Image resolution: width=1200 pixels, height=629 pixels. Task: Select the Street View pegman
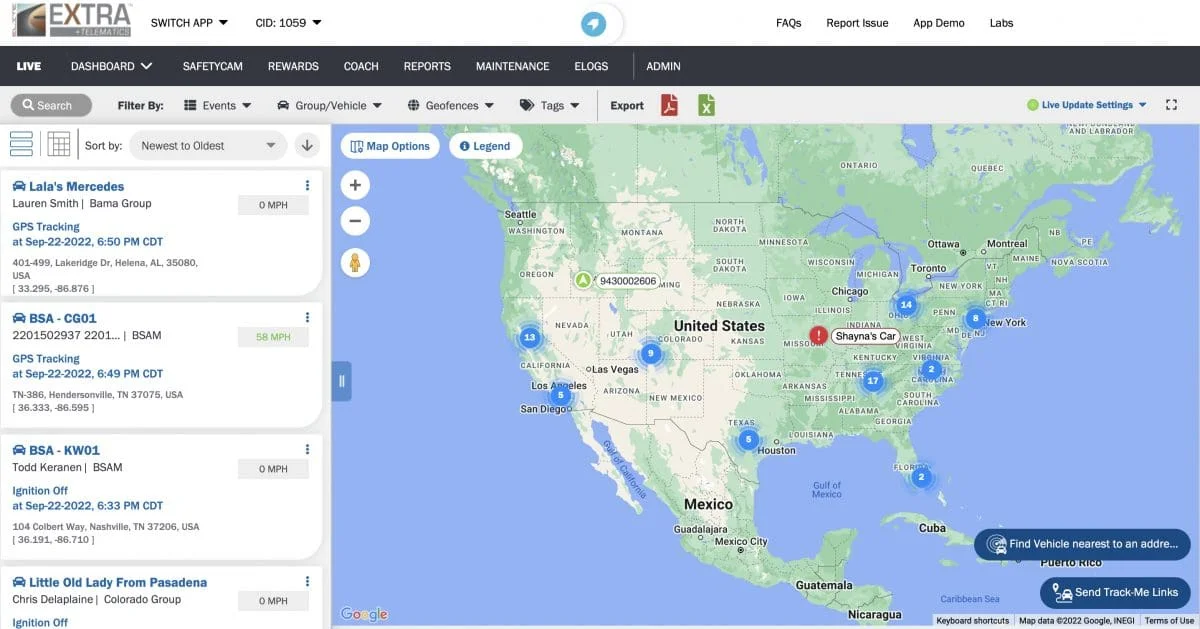tap(355, 263)
